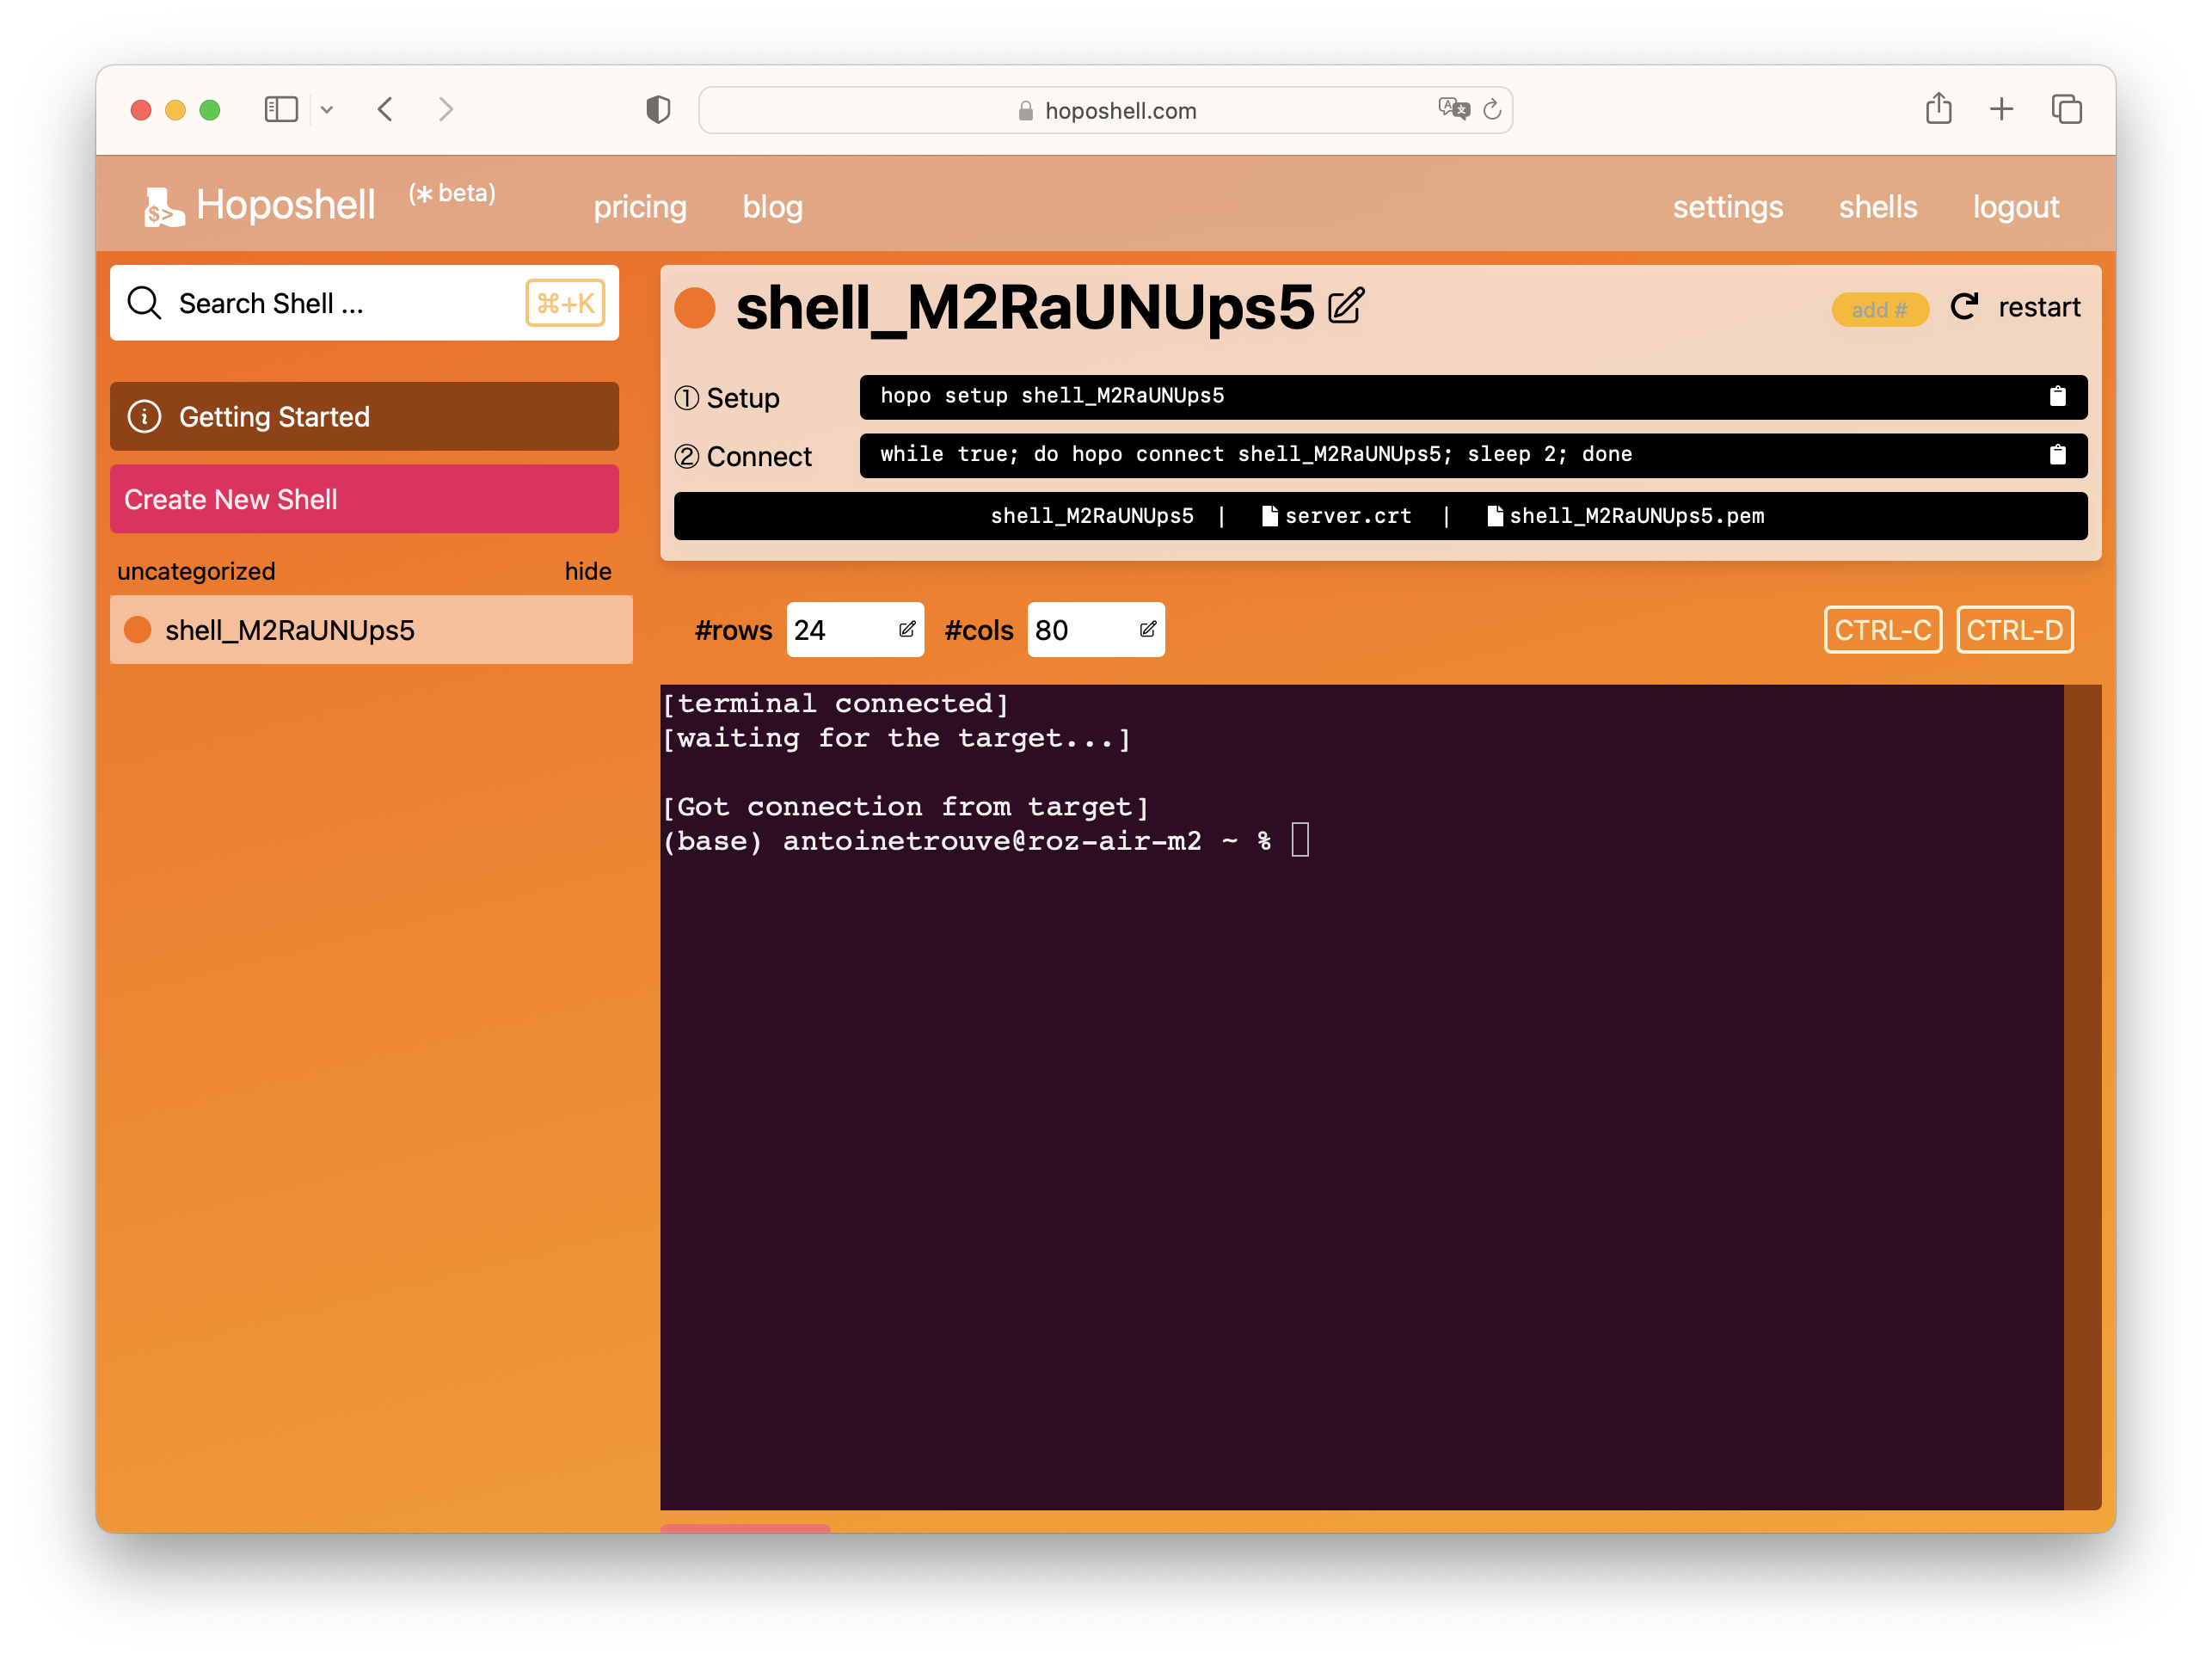This screenshot has width=2212, height=1660.
Task: Click the translate page icon in address bar
Action: click(x=1454, y=109)
